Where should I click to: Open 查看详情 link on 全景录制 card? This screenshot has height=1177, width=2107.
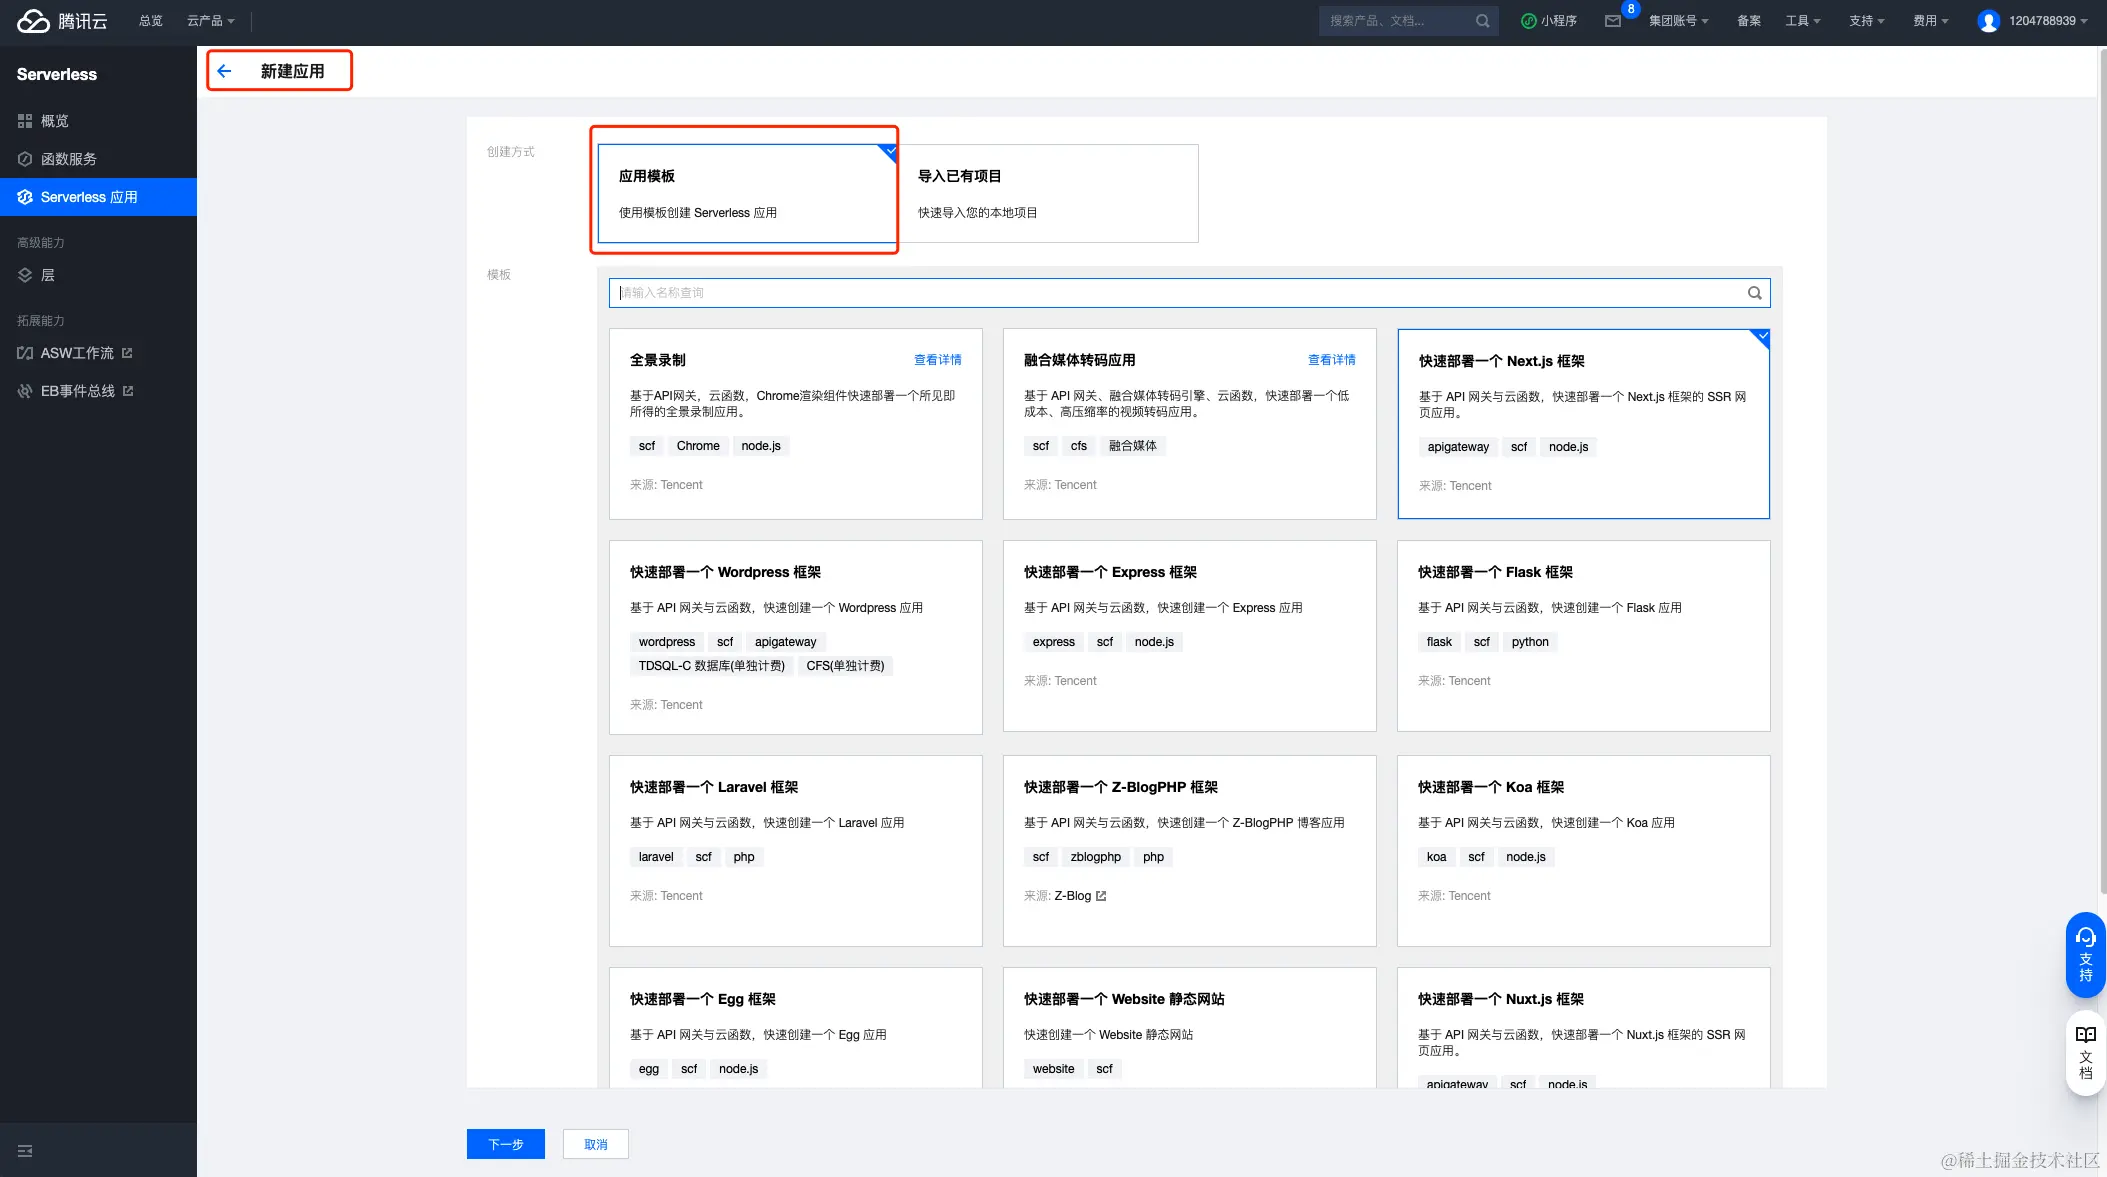937,360
